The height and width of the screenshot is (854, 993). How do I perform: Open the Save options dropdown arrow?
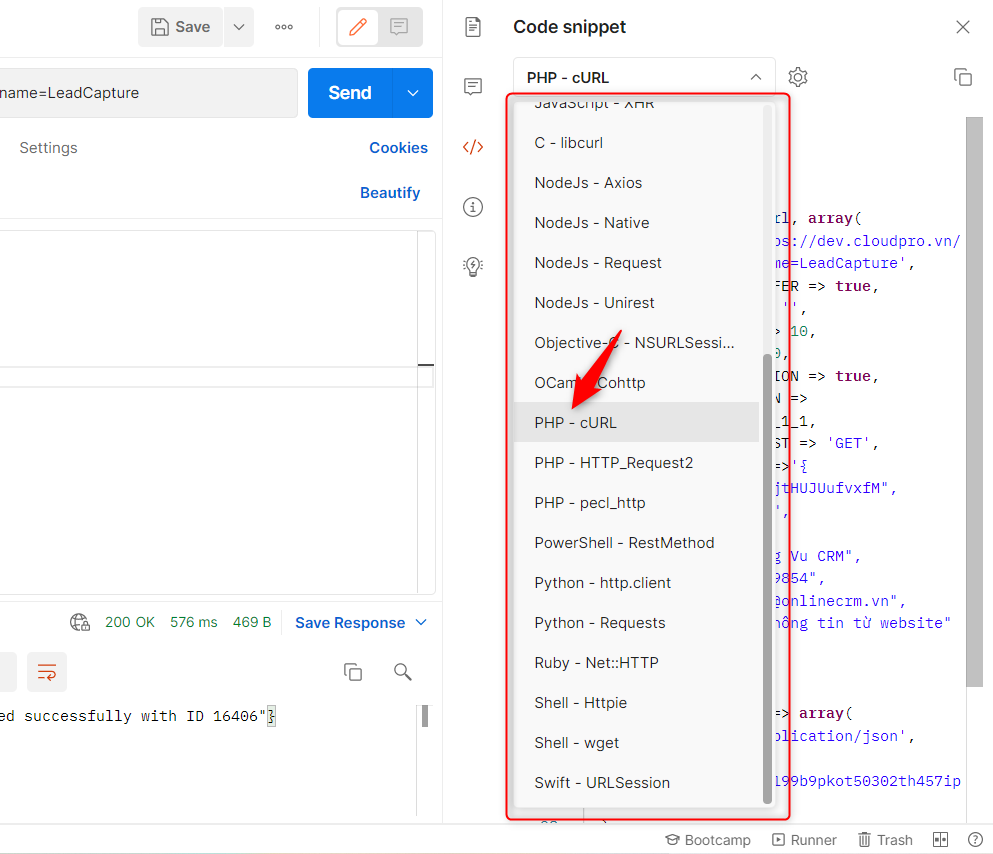click(x=239, y=27)
